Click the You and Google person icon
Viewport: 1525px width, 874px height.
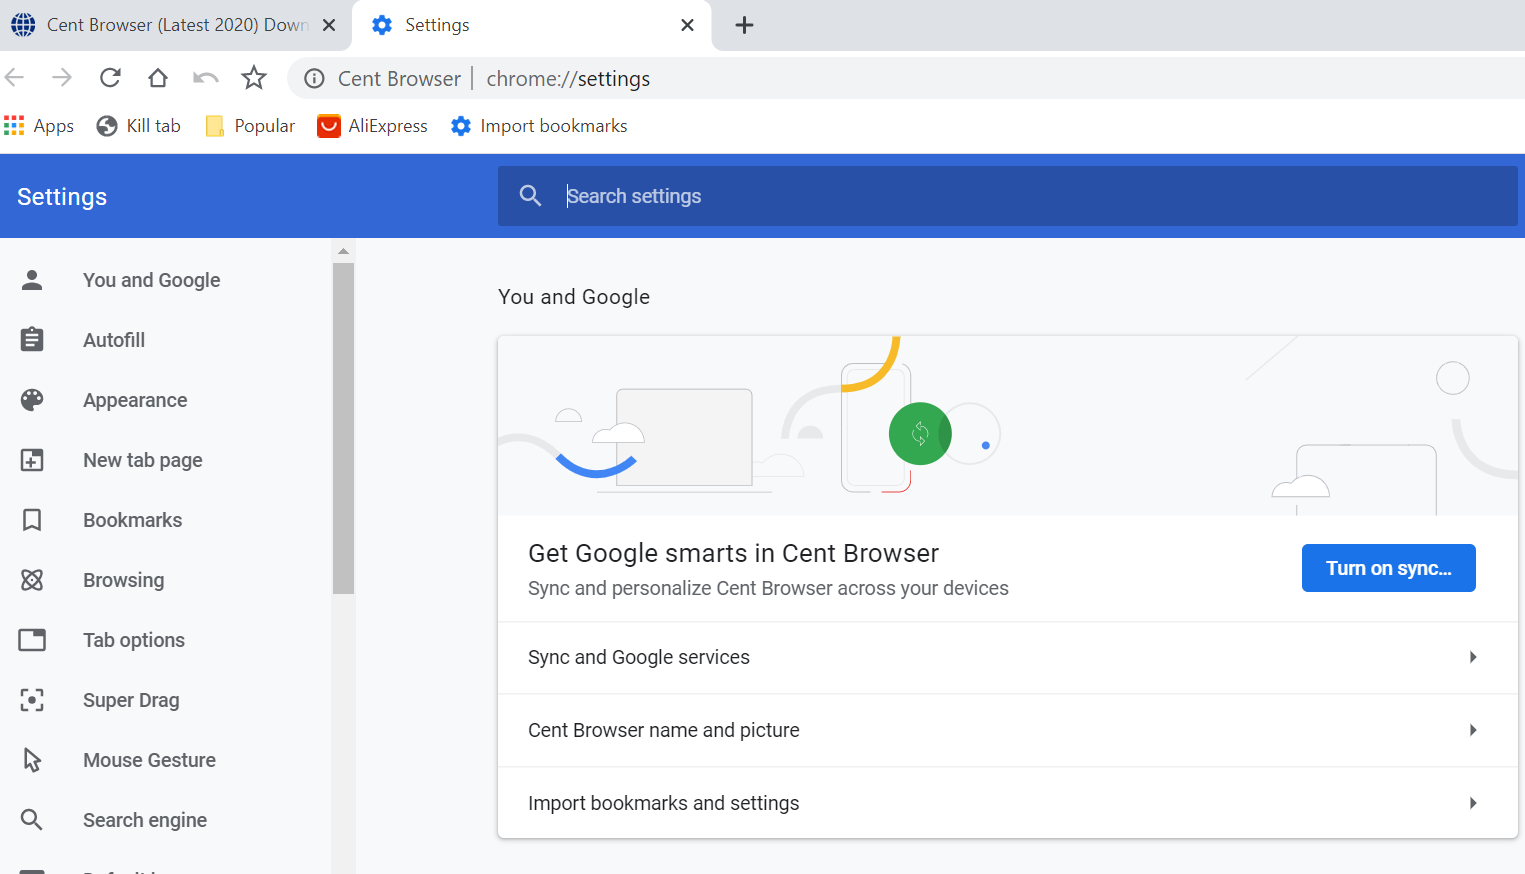click(32, 280)
